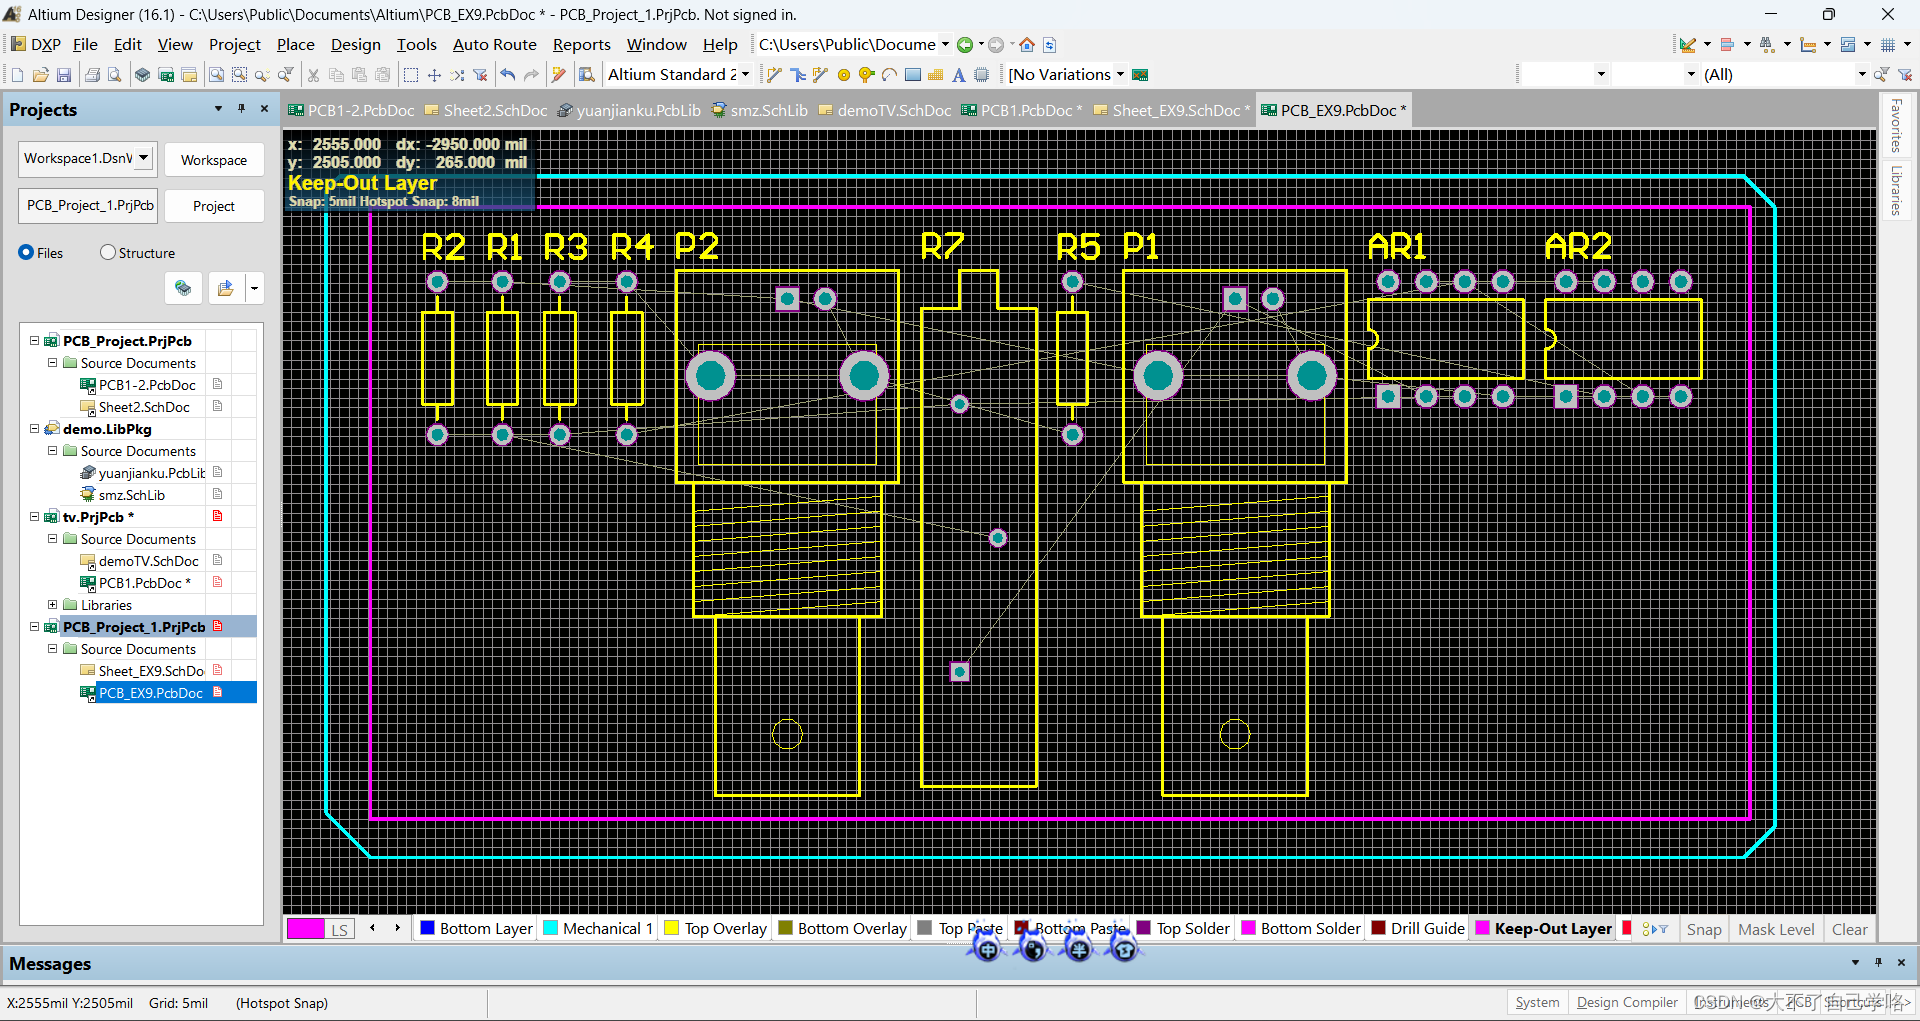Screen dimensions: 1920x1021
Task: Expand the Libraries folder node
Action: (52, 605)
